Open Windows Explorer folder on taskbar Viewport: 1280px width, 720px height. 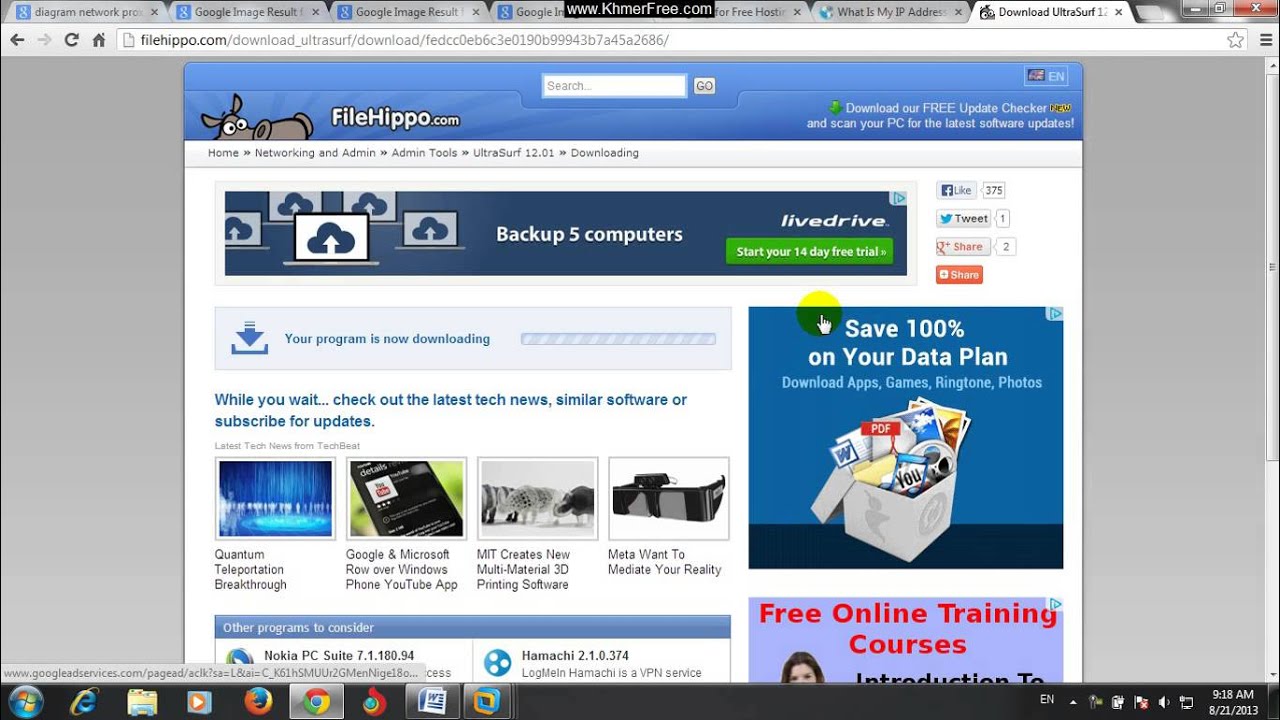tap(142, 702)
